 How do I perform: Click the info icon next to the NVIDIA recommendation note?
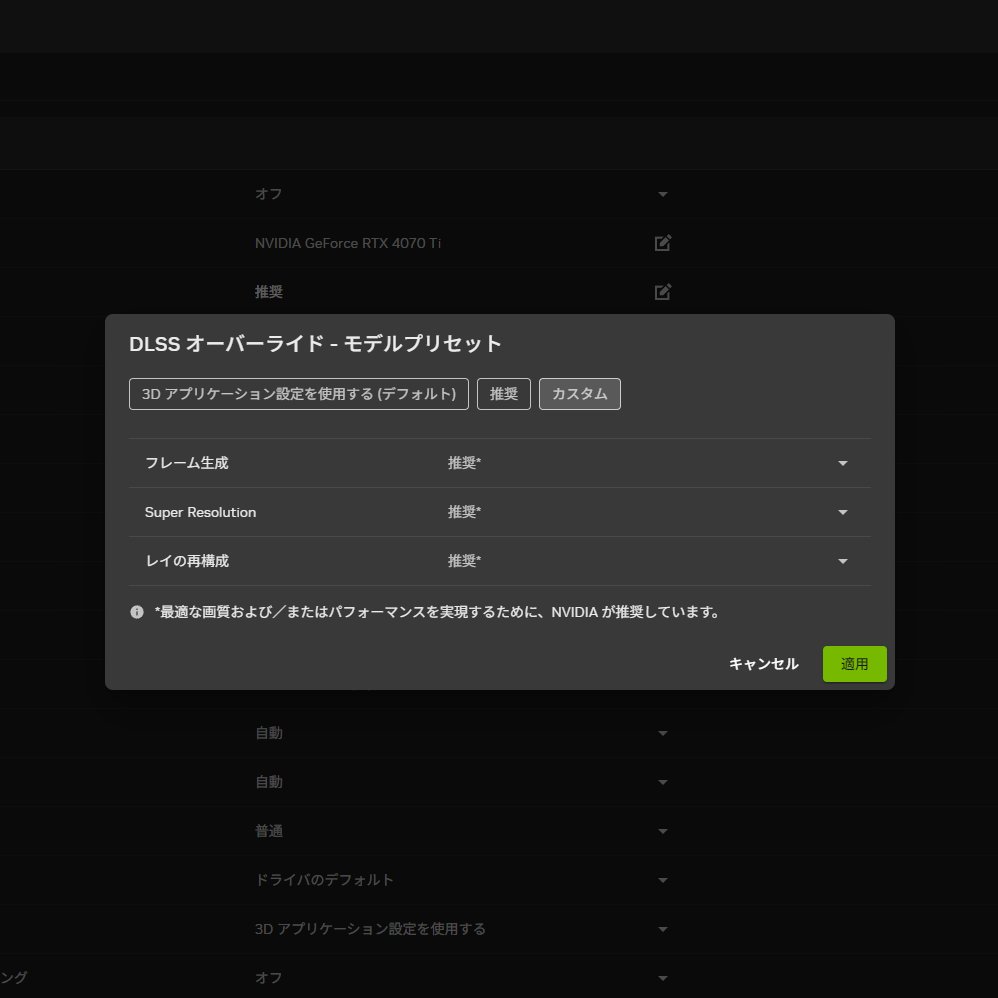[137, 611]
